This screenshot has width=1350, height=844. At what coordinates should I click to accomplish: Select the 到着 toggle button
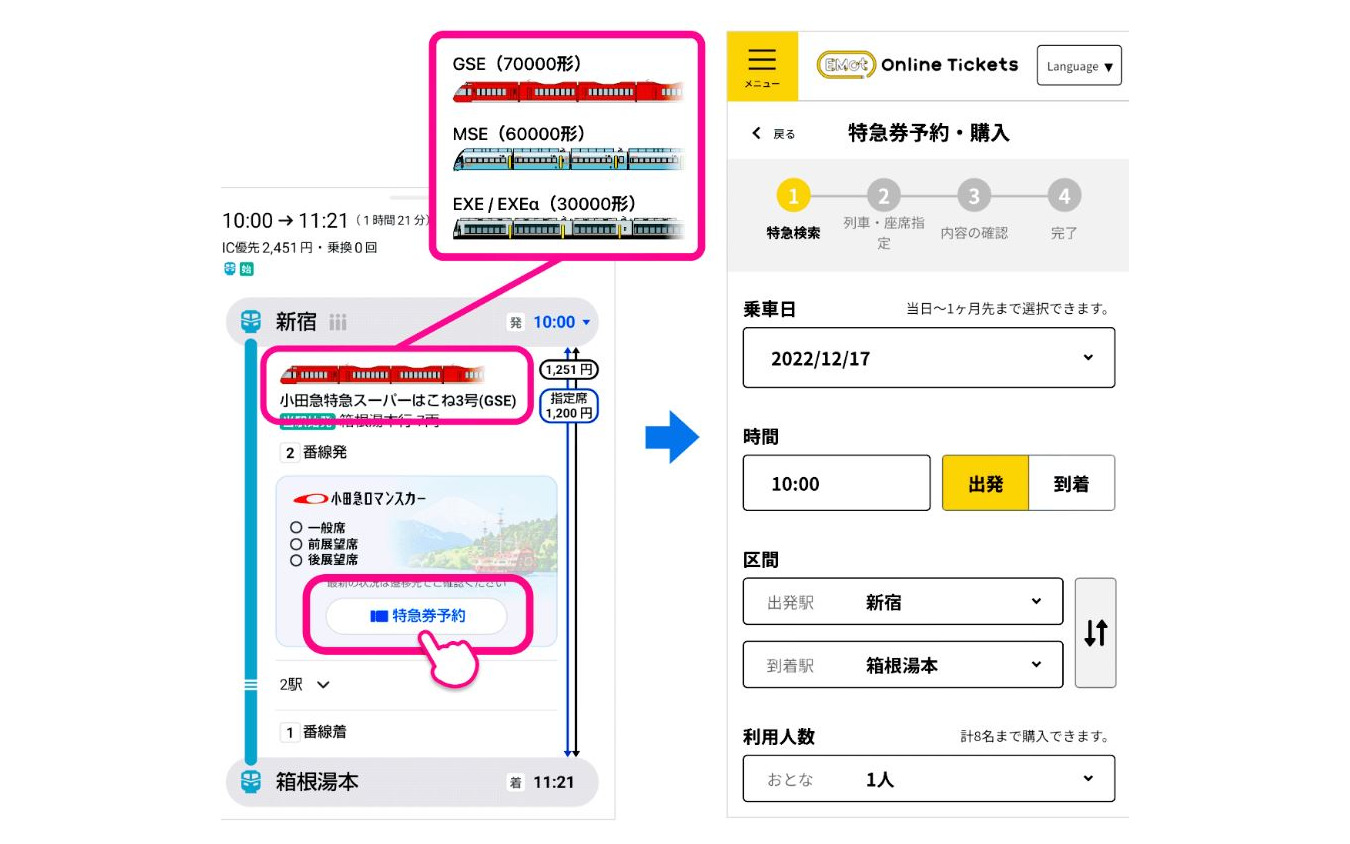[x=1071, y=483]
